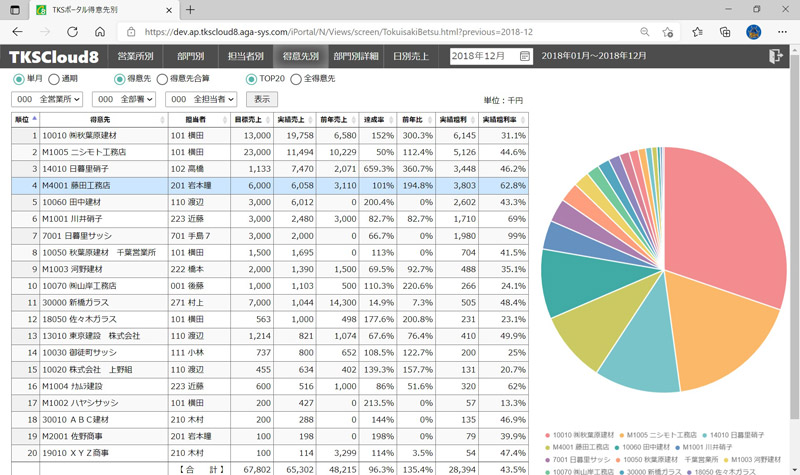800x475 pixels.
Task: Switch to 部門別詳細 tab
Action: 356,56
